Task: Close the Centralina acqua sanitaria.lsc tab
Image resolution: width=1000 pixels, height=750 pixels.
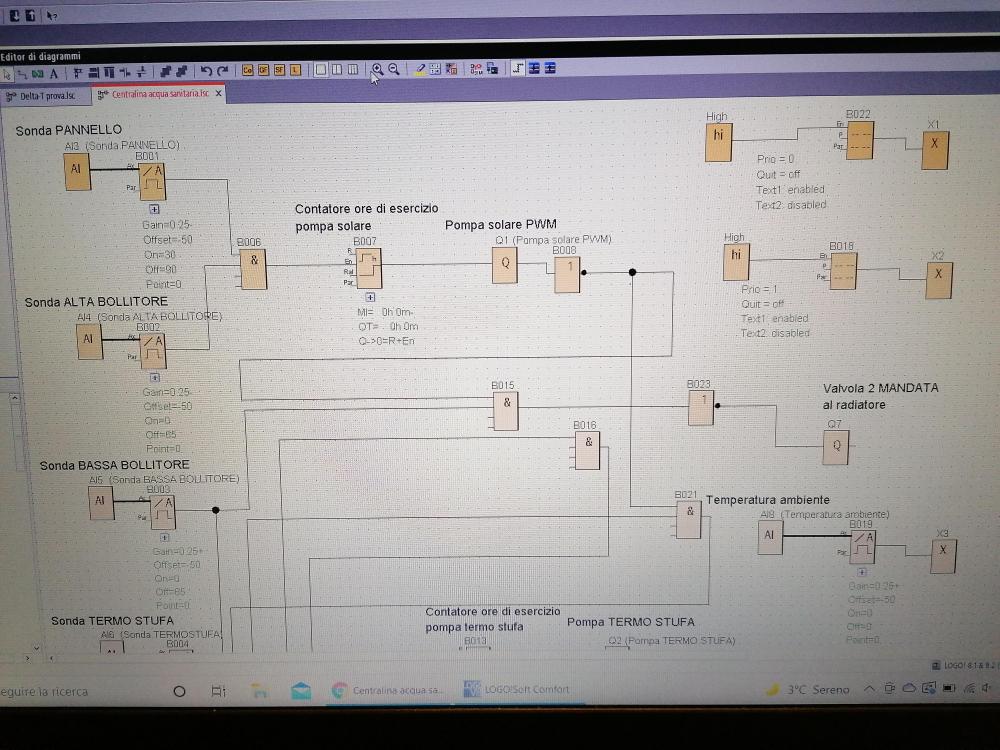Action: click(x=219, y=94)
